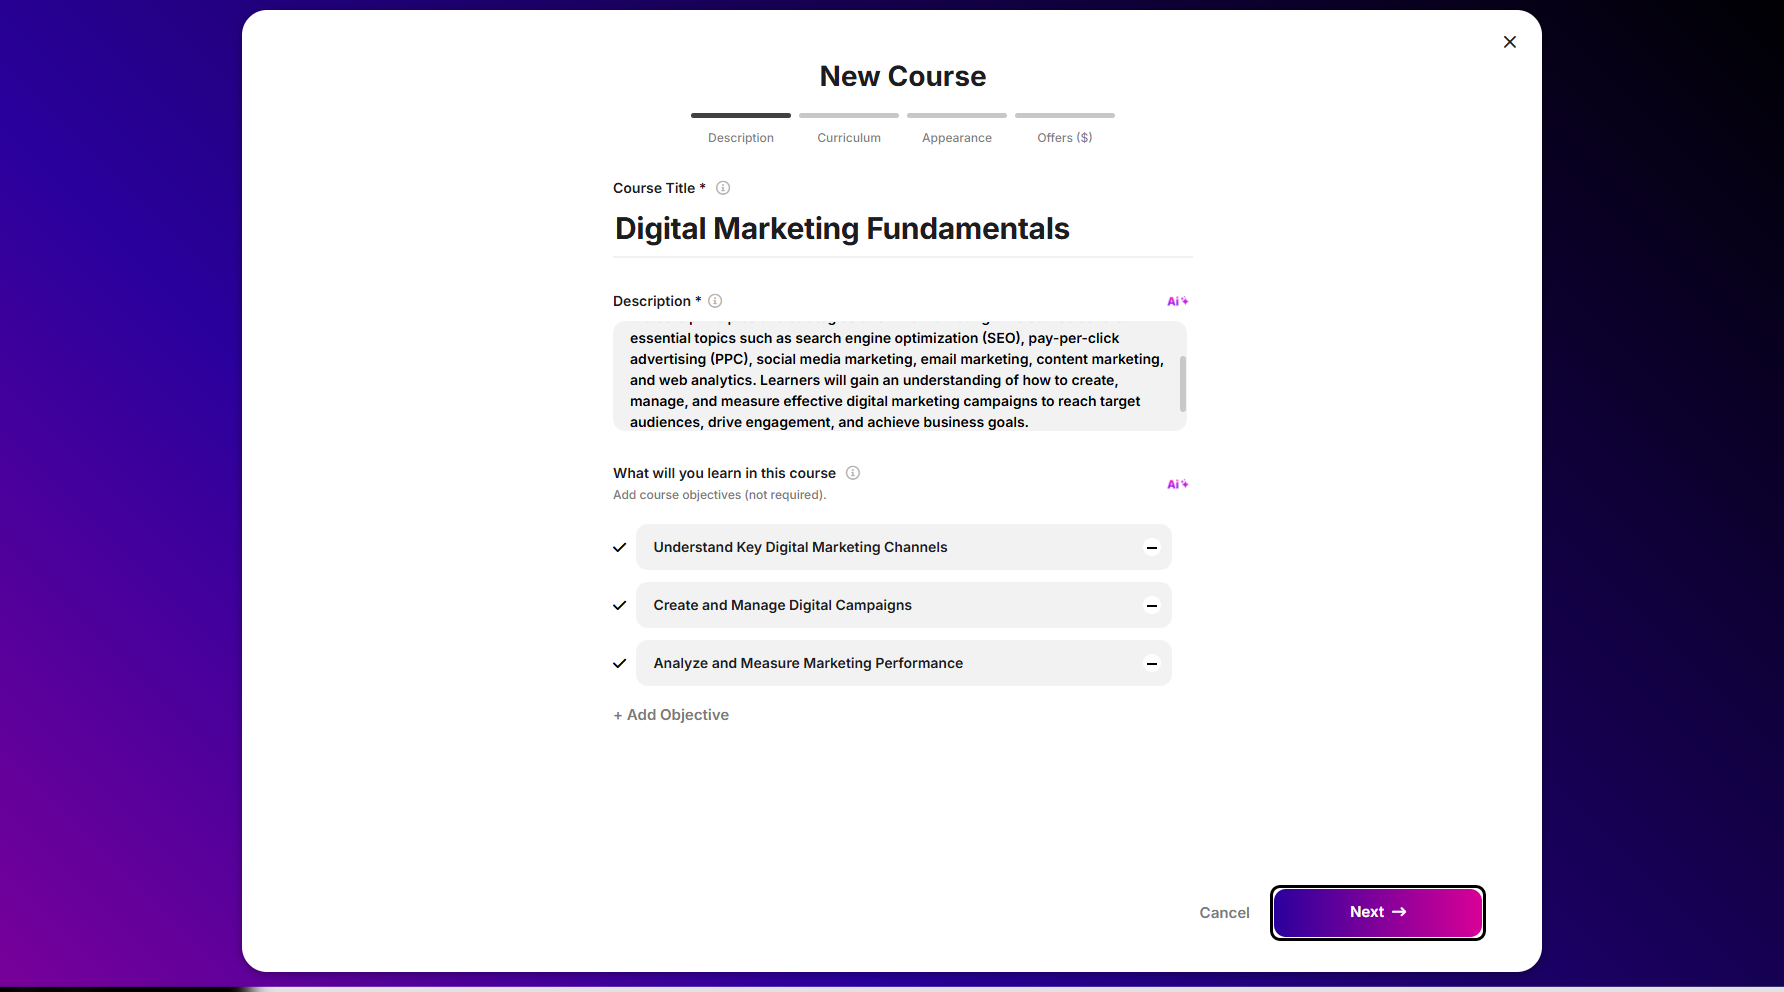
Task: Generate course objectives with AI icon
Action: 1177,484
